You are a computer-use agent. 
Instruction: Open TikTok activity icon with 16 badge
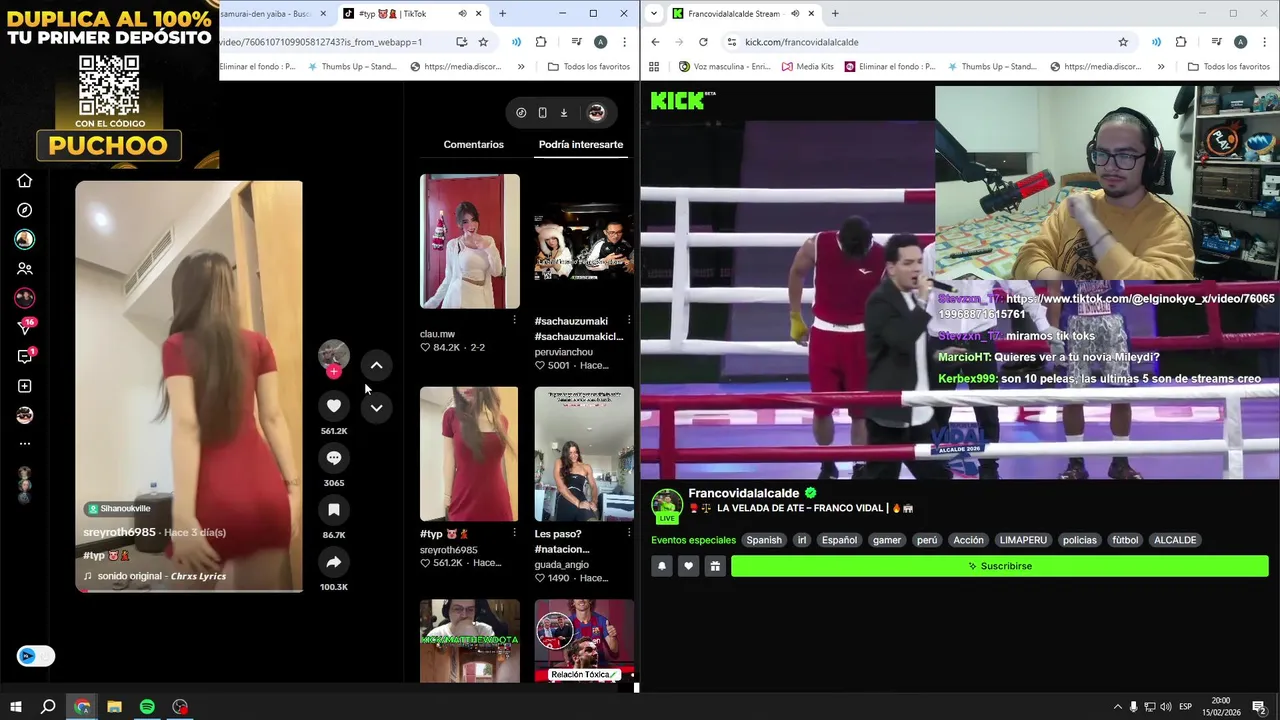pyautogui.click(x=25, y=327)
